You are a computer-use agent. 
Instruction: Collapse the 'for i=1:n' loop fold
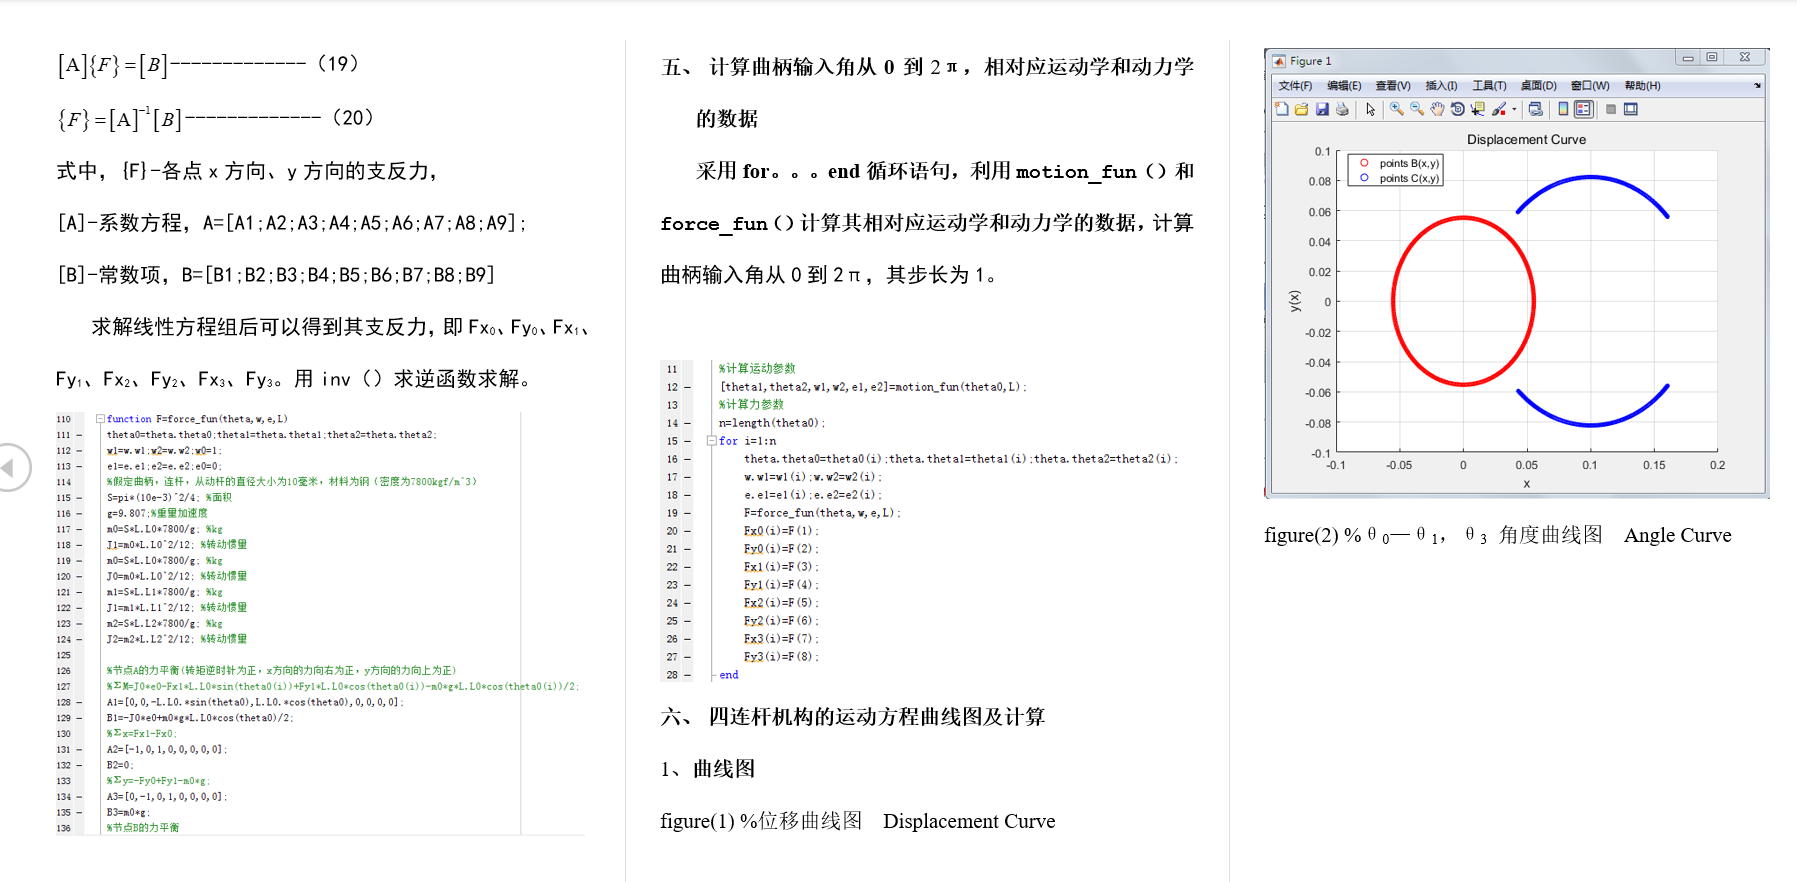pyautogui.click(x=711, y=441)
